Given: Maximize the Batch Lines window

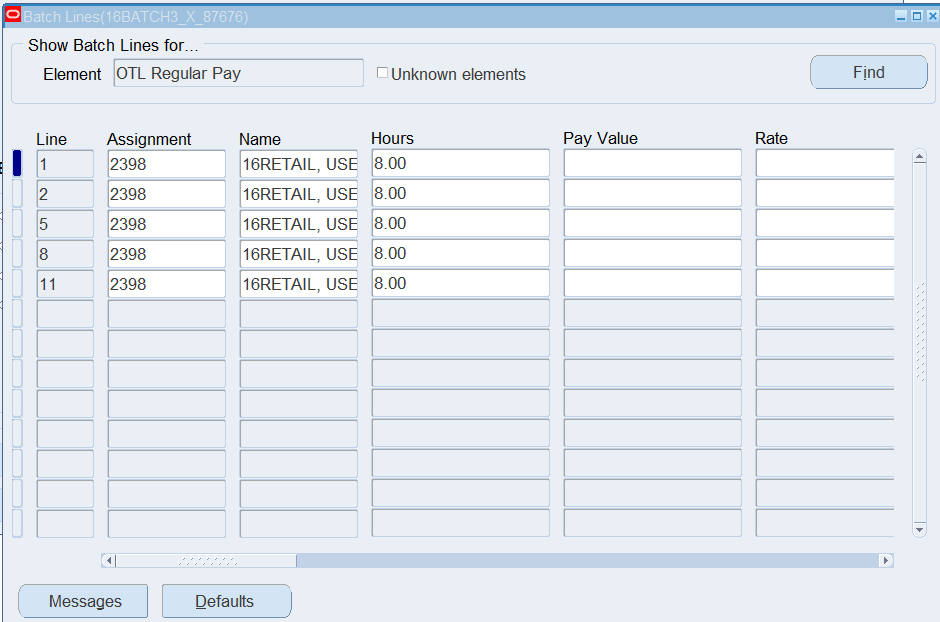Looking at the screenshot, I should tap(917, 16).
